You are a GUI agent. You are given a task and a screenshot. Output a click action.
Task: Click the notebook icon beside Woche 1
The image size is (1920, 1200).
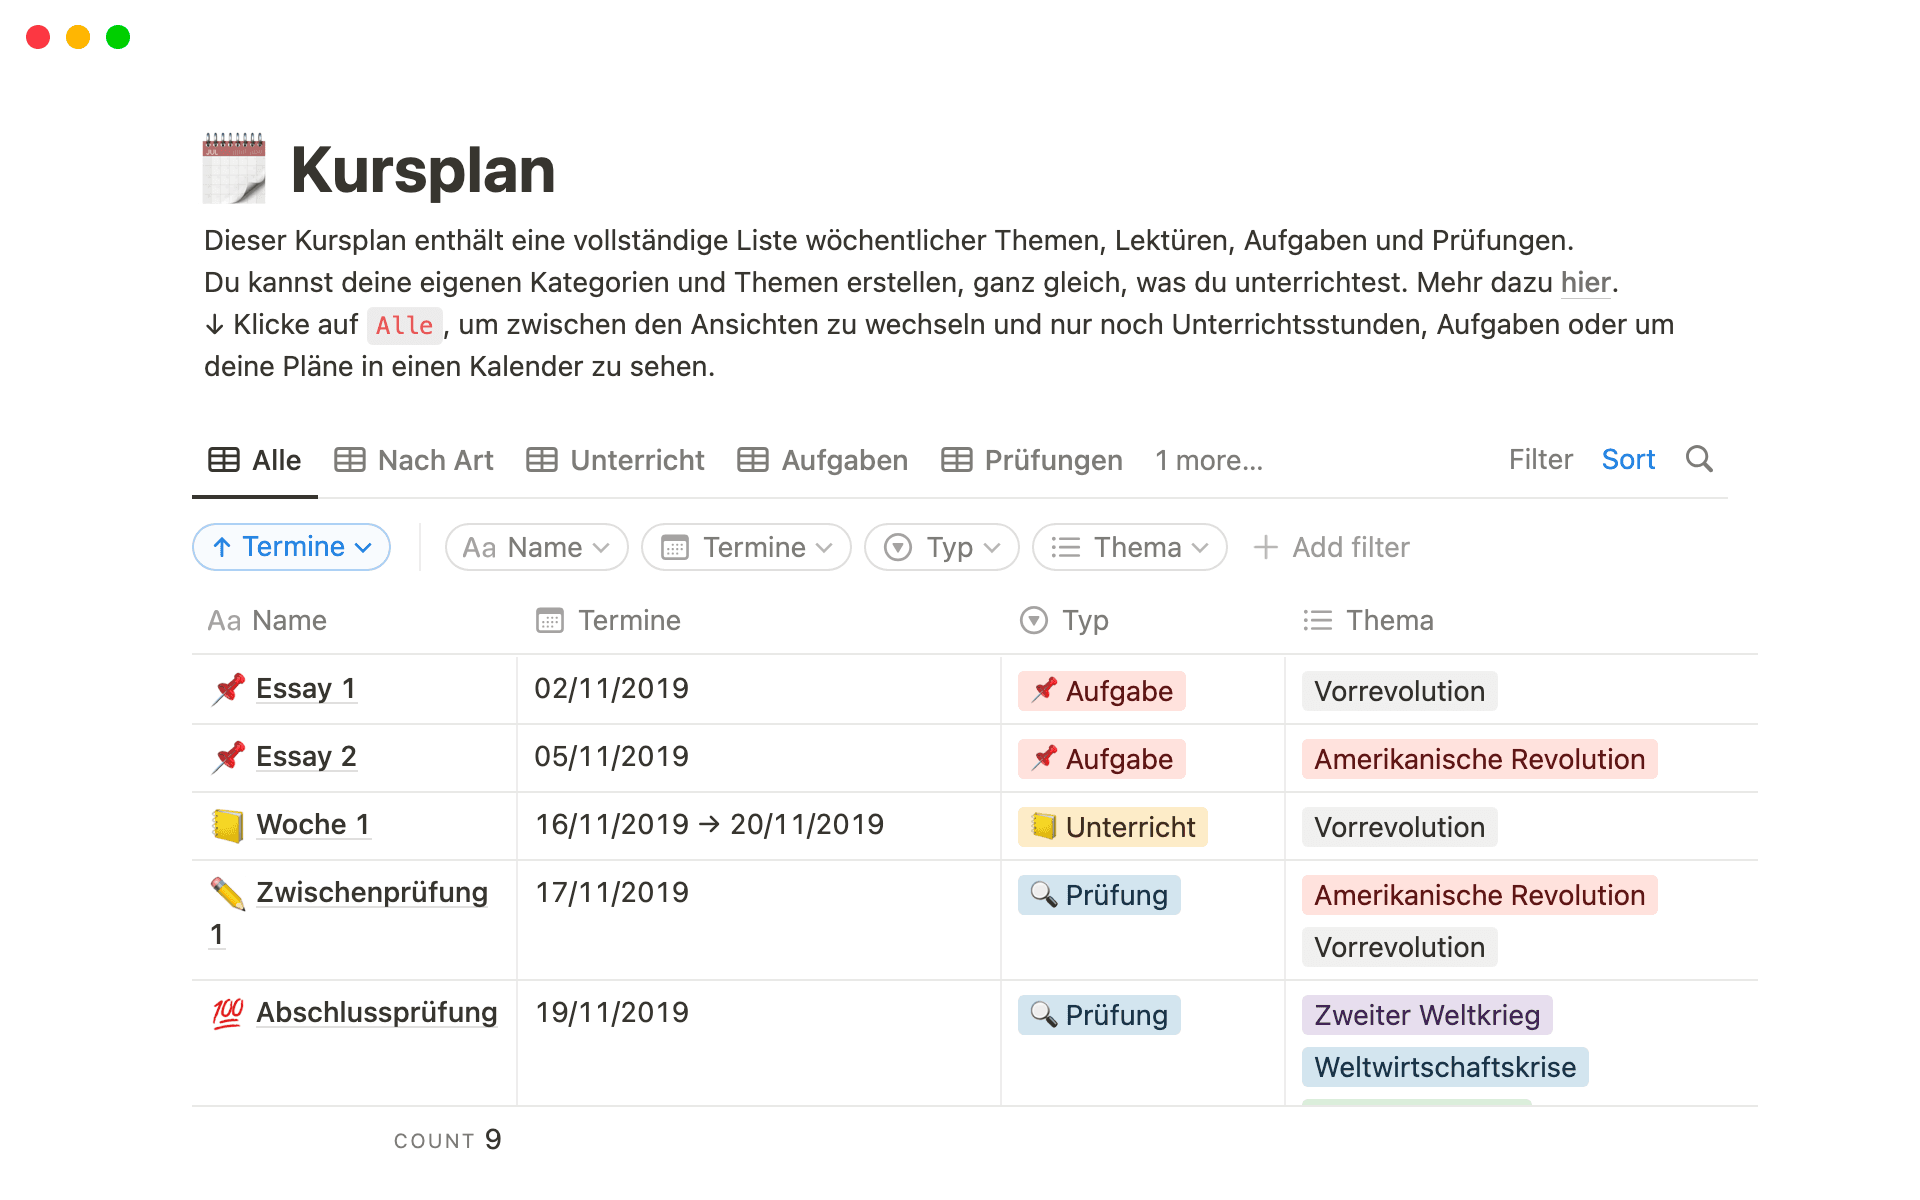pos(229,825)
